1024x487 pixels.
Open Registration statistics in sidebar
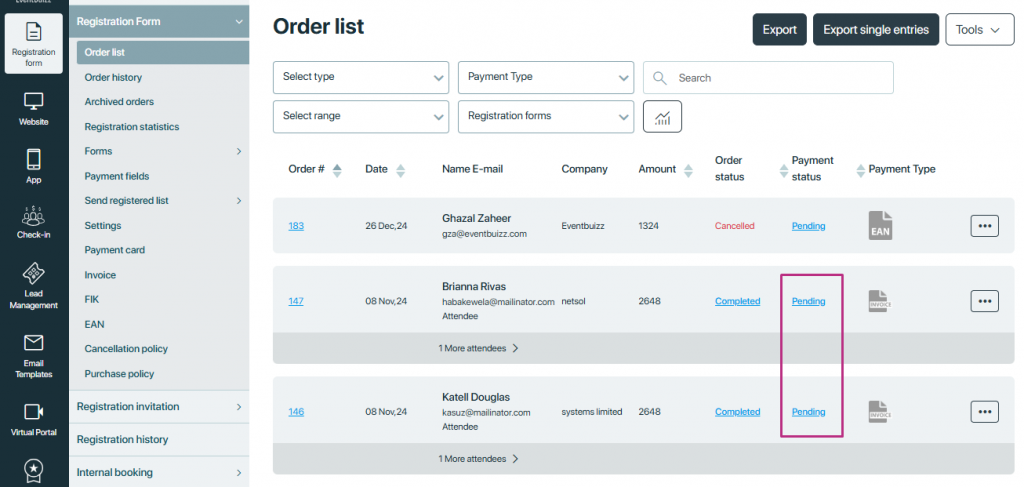(131, 127)
